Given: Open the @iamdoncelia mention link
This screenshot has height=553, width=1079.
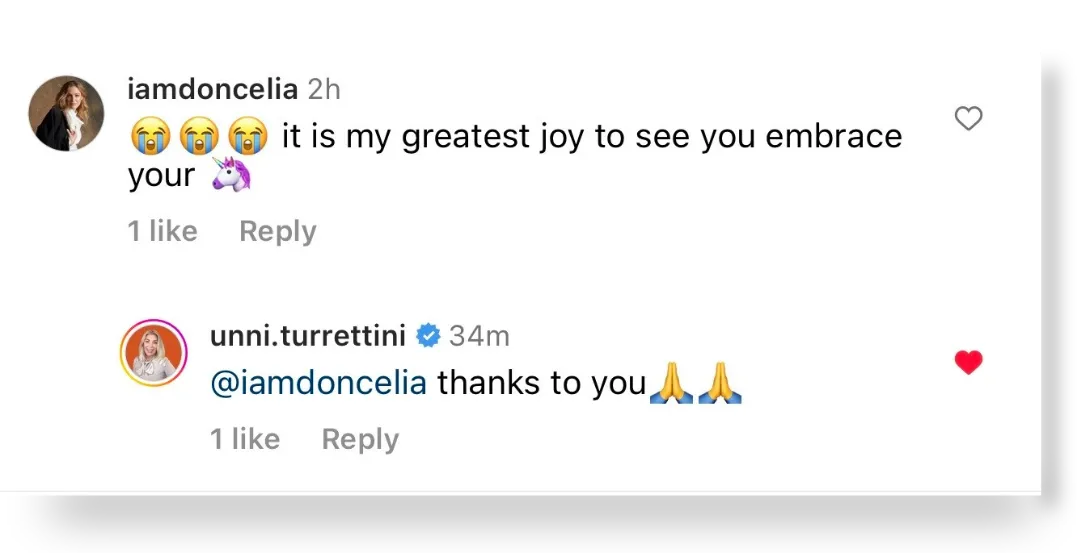Looking at the screenshot, I should [318, 383].
